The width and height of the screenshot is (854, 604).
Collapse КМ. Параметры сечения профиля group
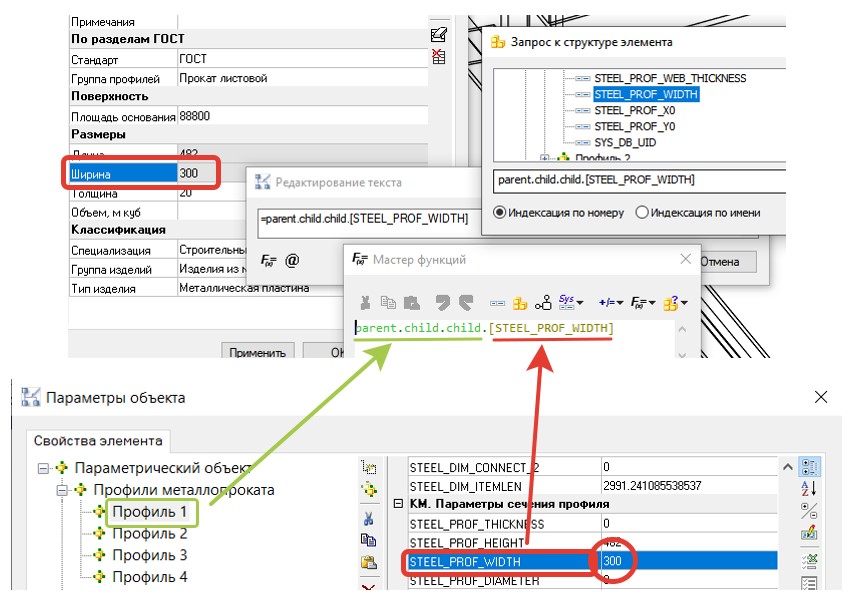pos(398,503)
